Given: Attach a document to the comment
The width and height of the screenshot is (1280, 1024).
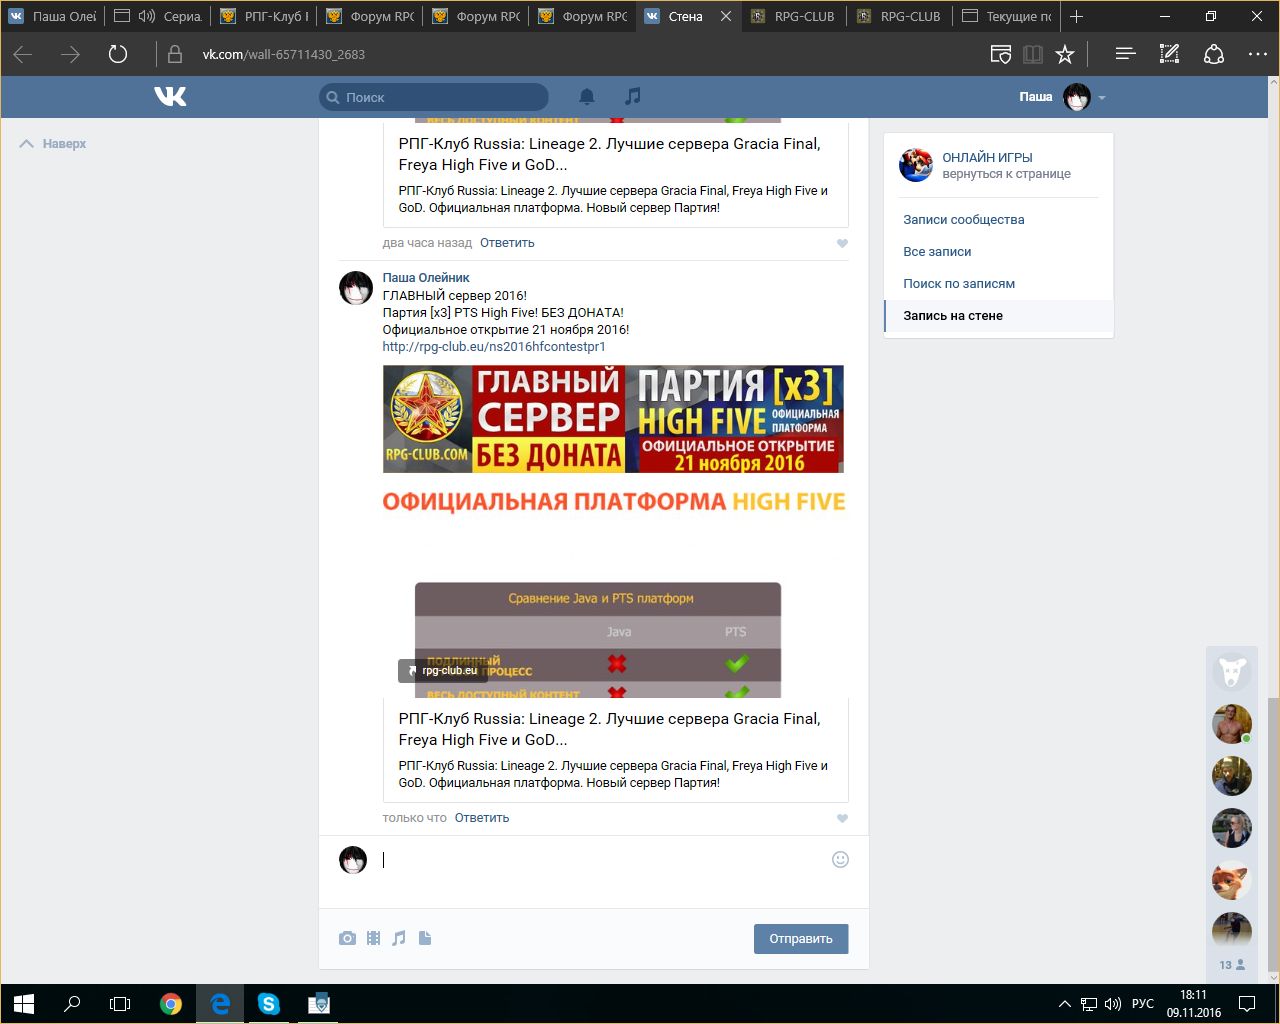Looking at the screenshot, I should coord(425,938).
